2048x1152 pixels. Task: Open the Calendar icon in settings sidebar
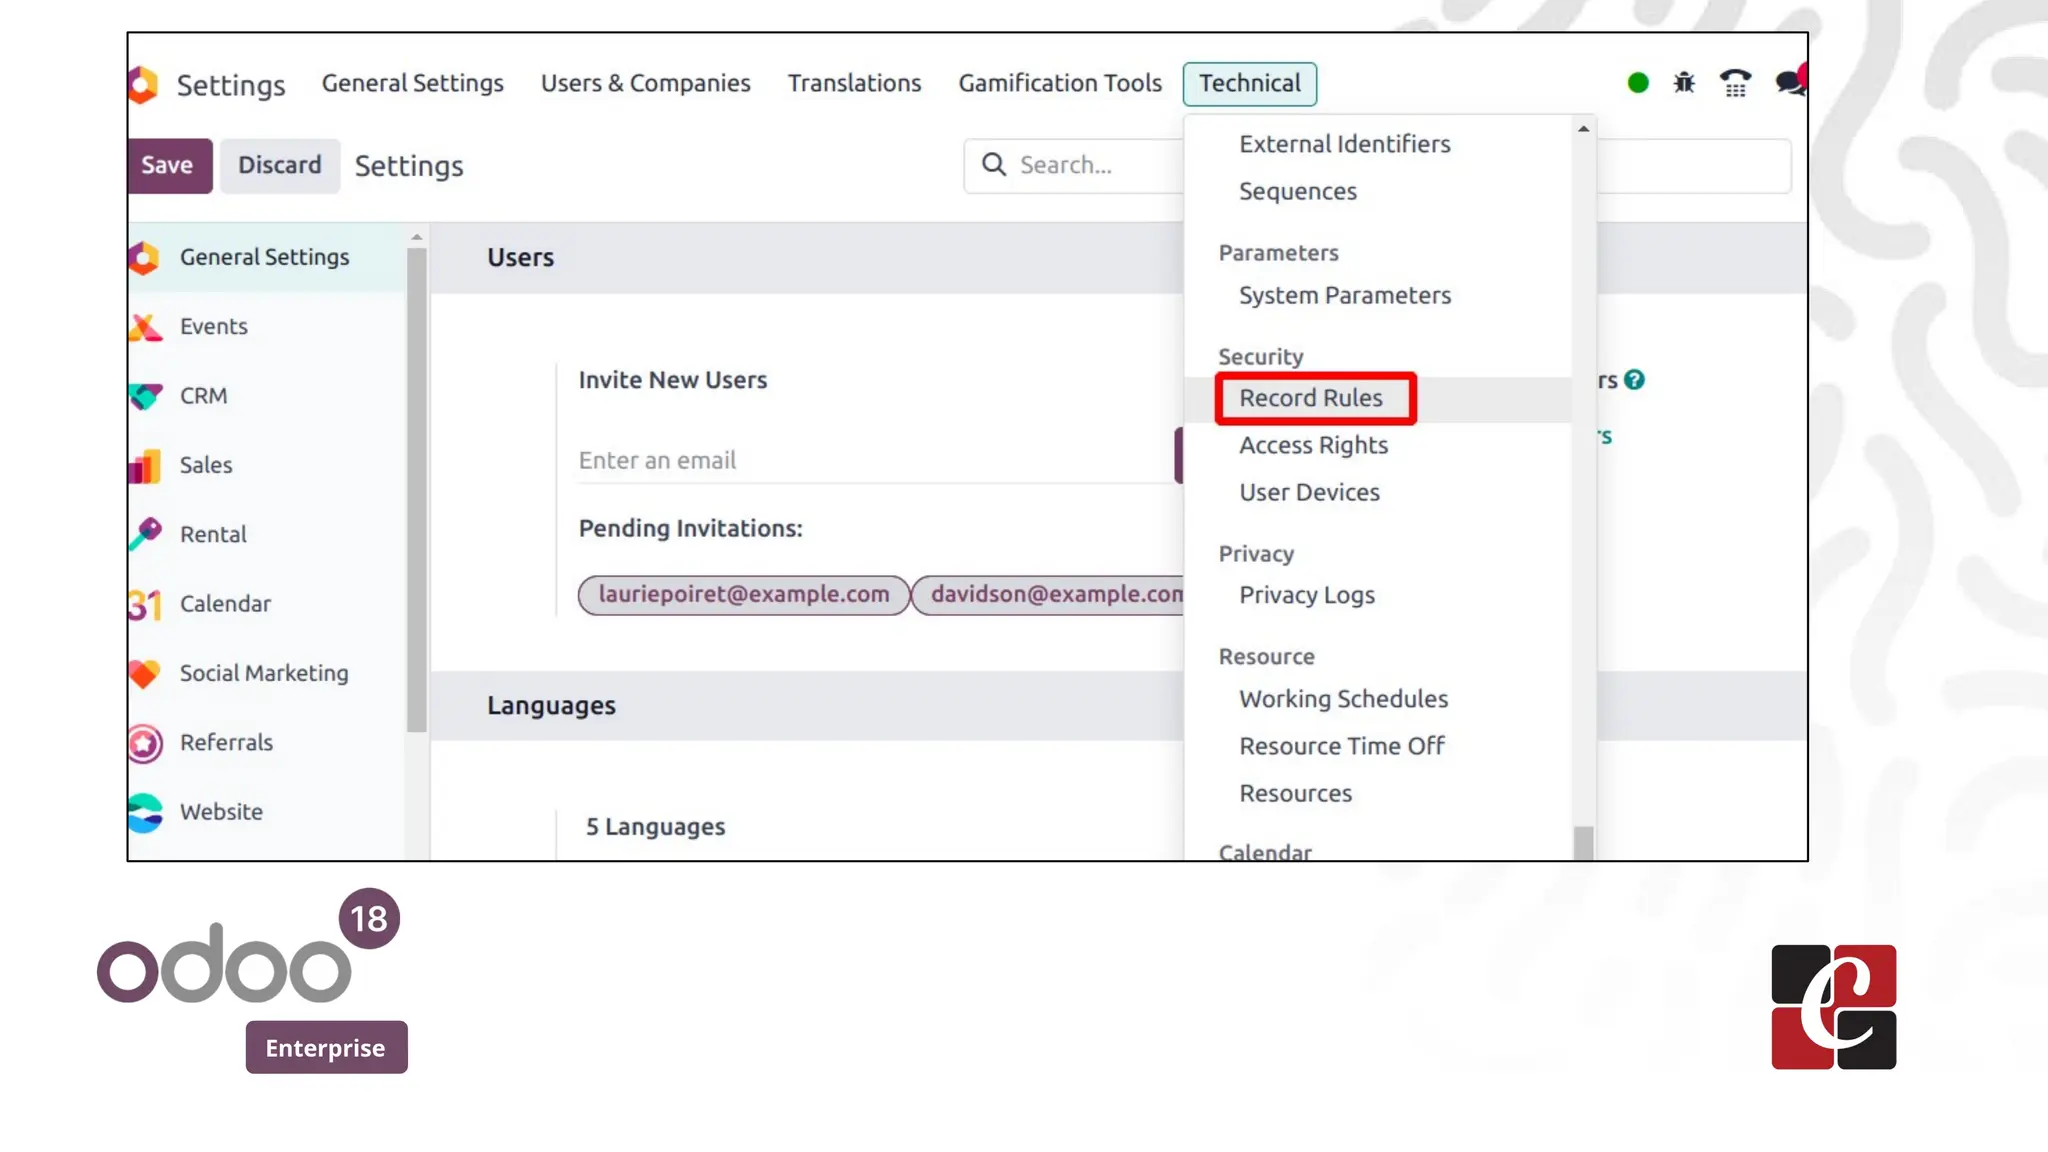coord(146,604)
